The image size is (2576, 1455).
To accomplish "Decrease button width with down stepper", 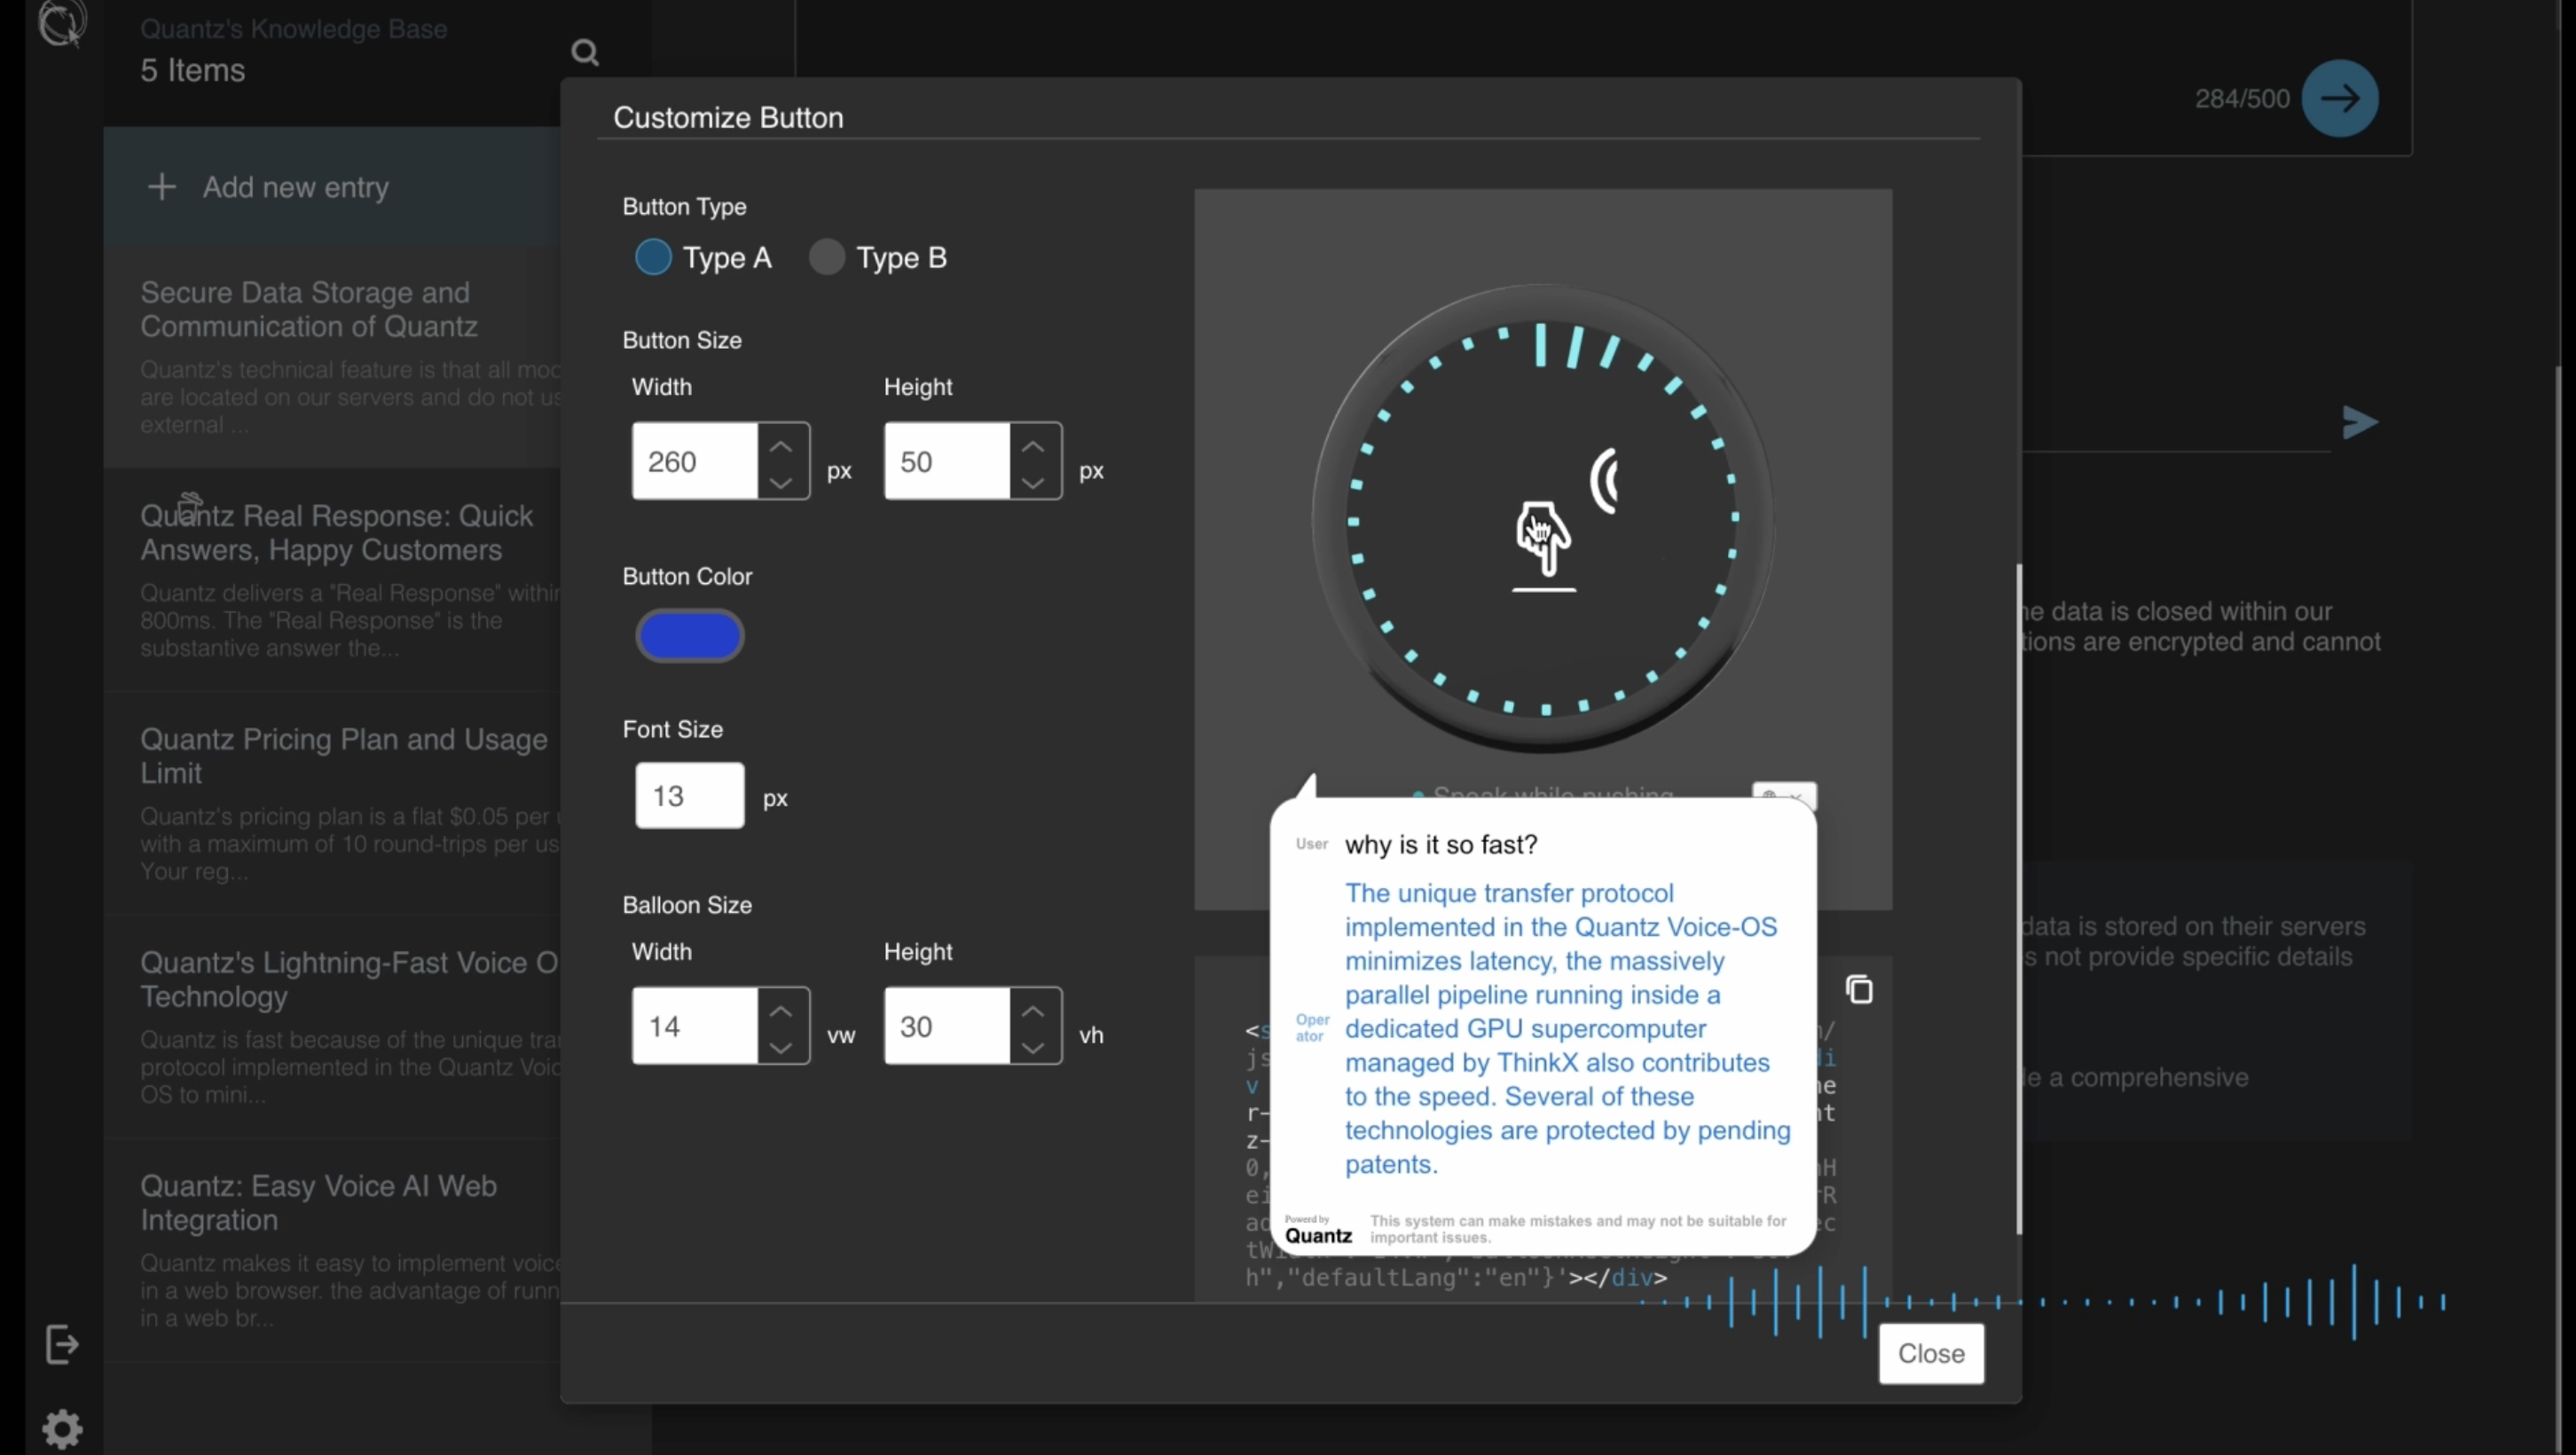I will tap(781, 481).
